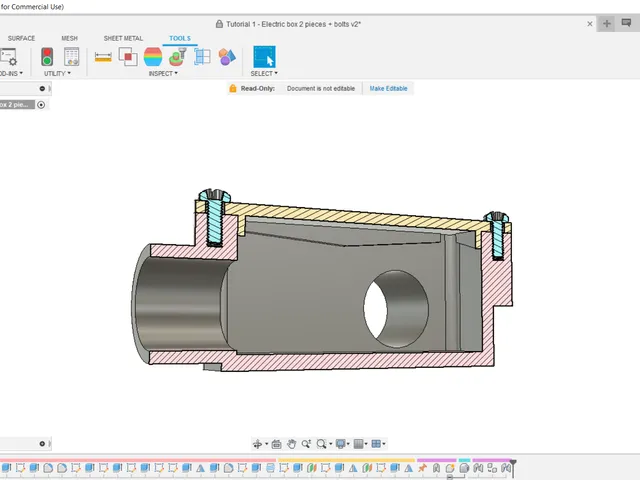Click the Viewports layout icon
The image size is (640, 480).
click(376, 444)
